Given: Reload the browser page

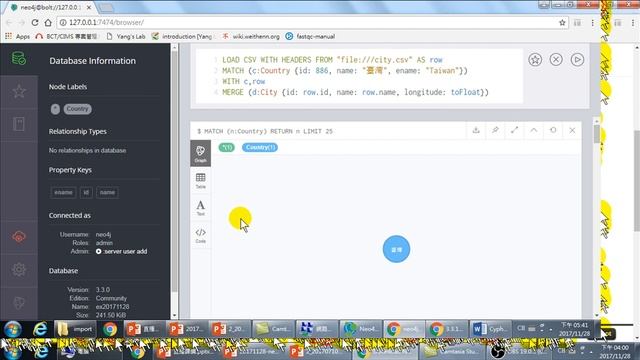Looking at the screenshot, I should point(35,22).
